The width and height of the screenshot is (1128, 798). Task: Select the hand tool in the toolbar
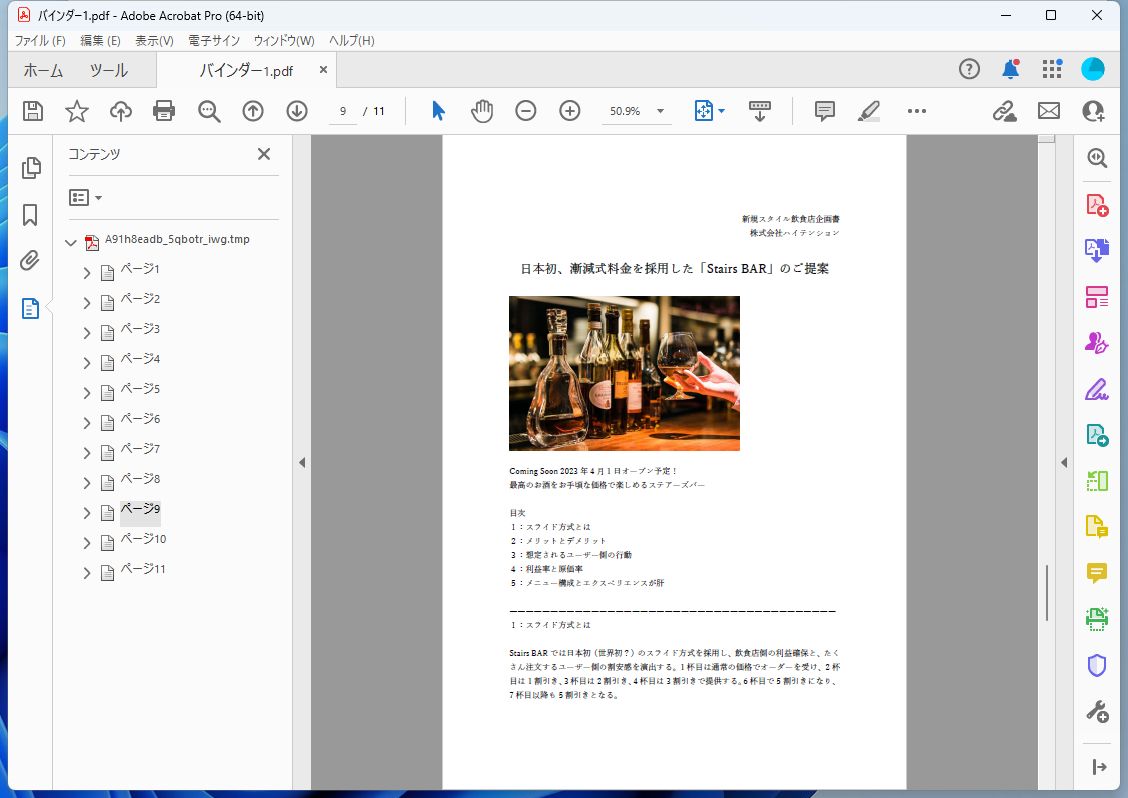tap(481, 111)
